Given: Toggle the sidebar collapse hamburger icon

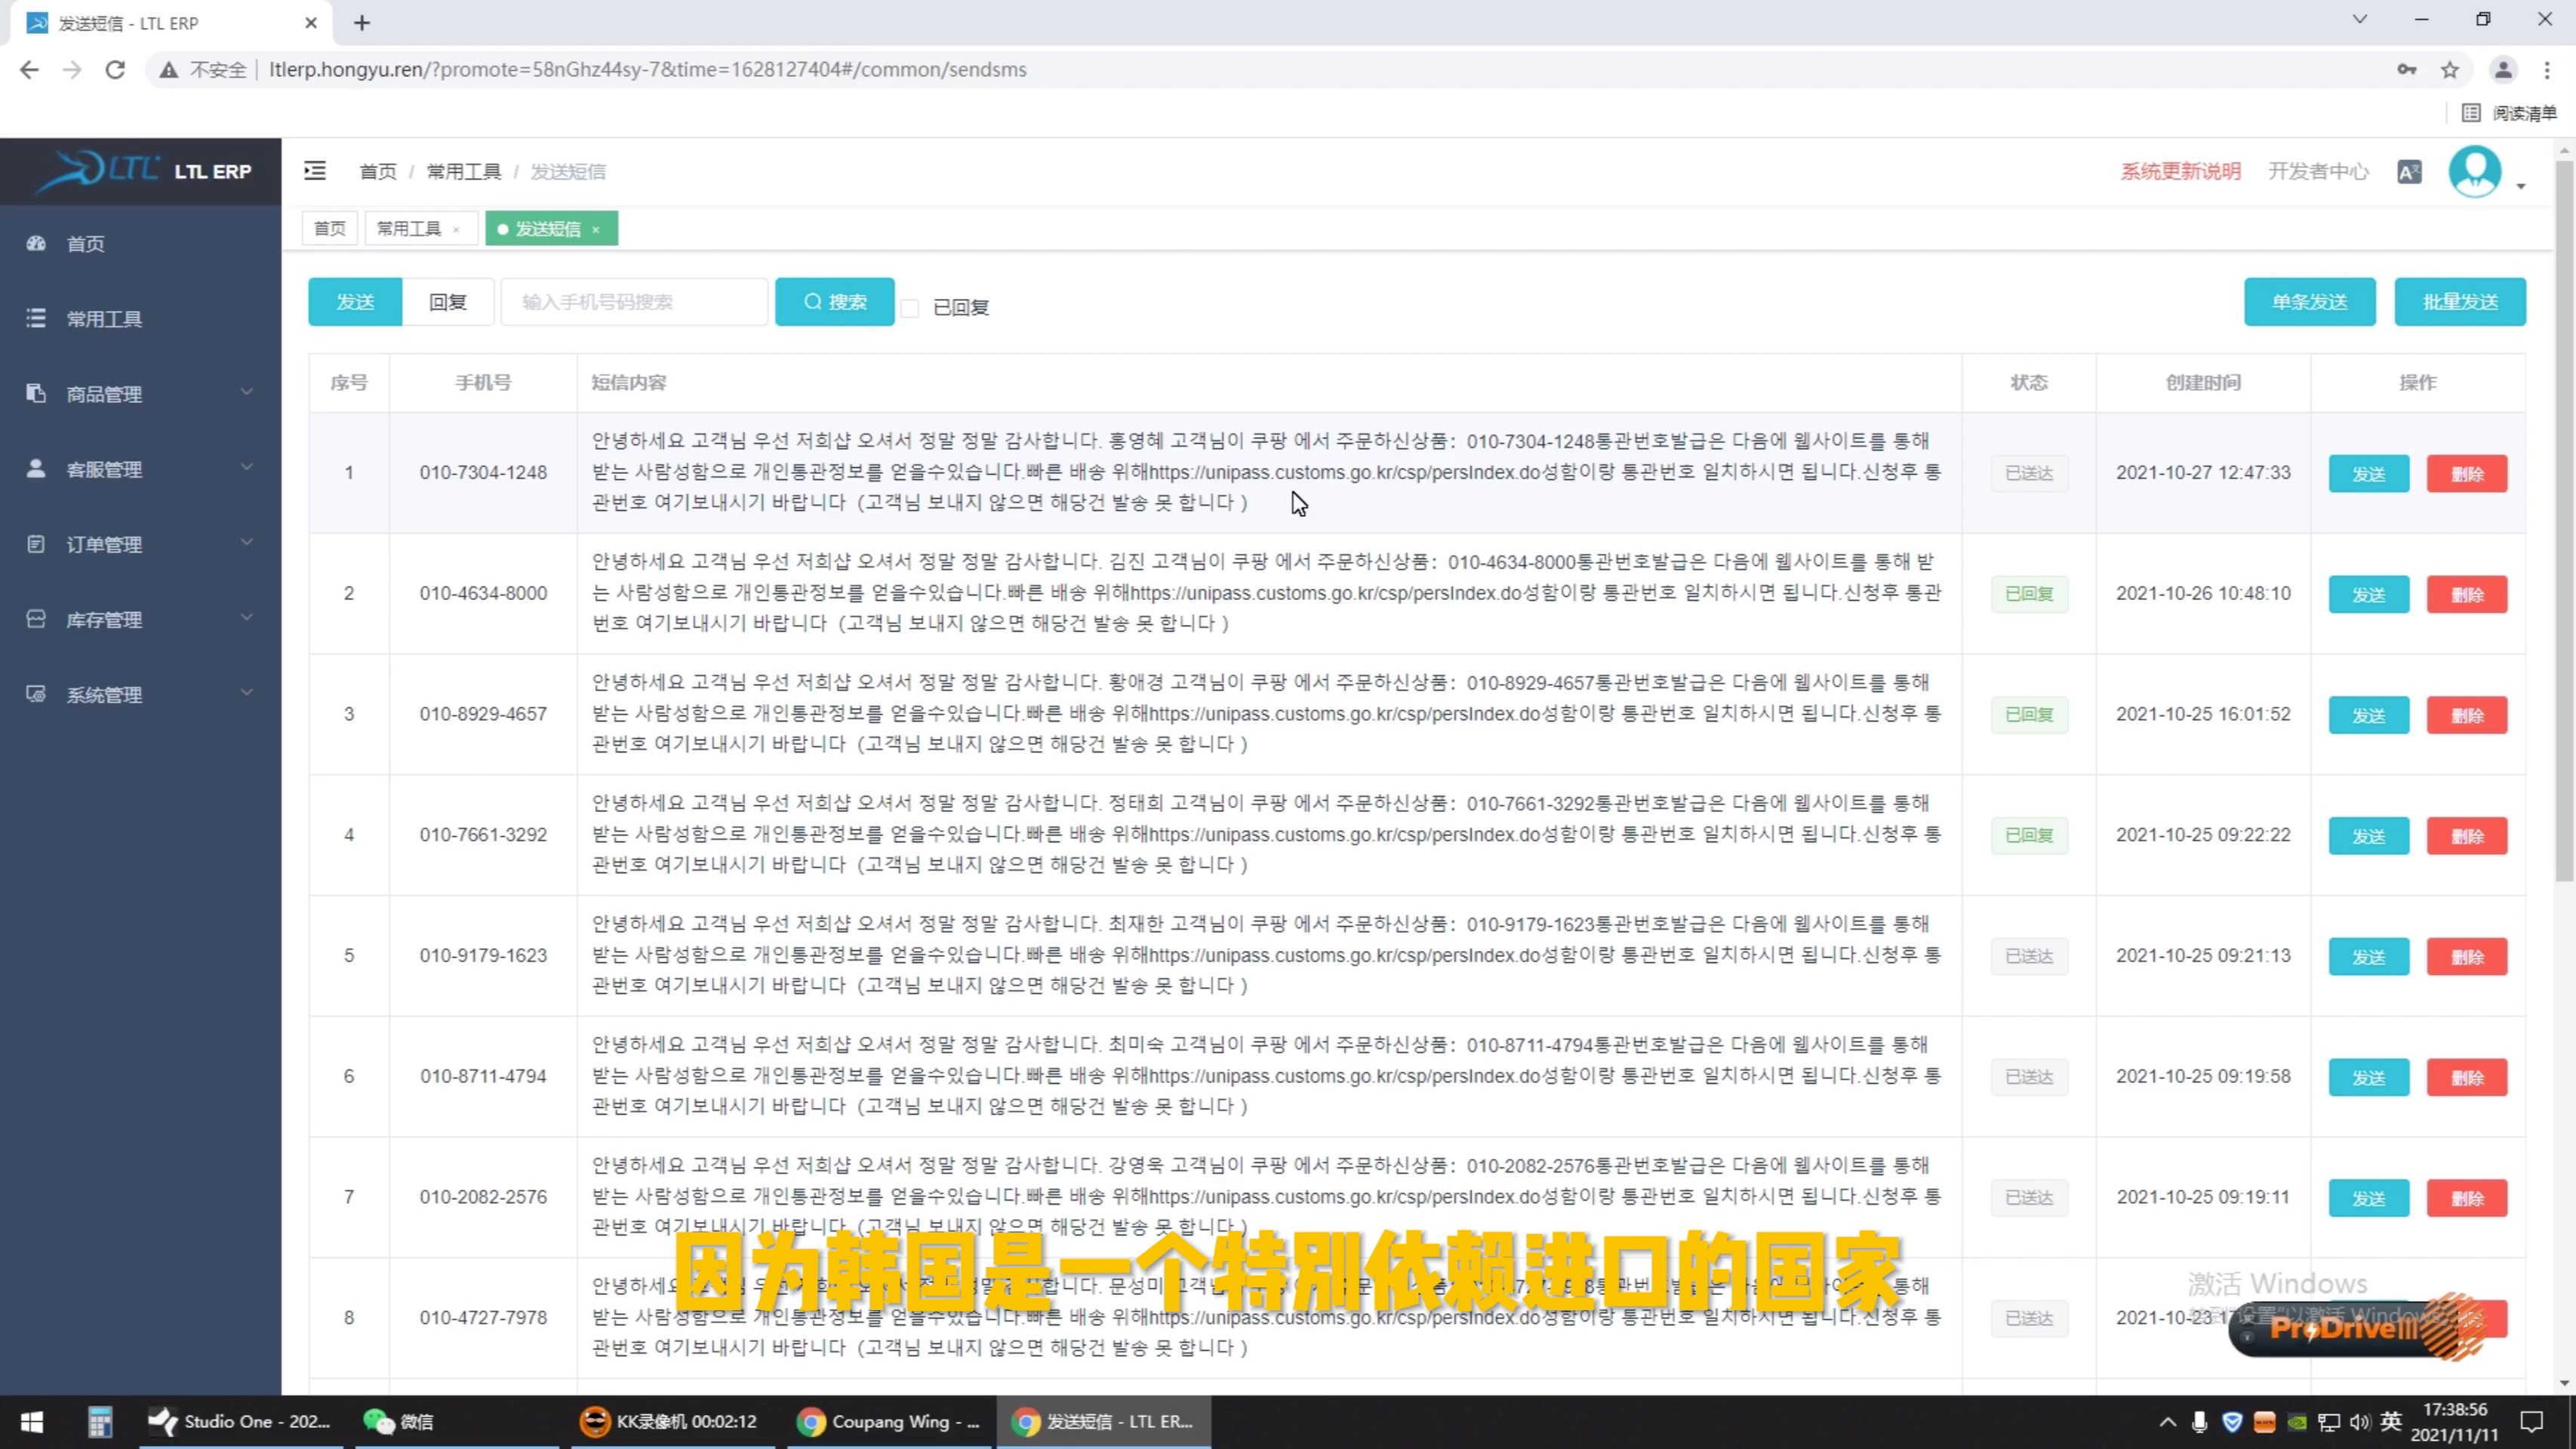Looking at the screenshot, I should pos(315,171).
